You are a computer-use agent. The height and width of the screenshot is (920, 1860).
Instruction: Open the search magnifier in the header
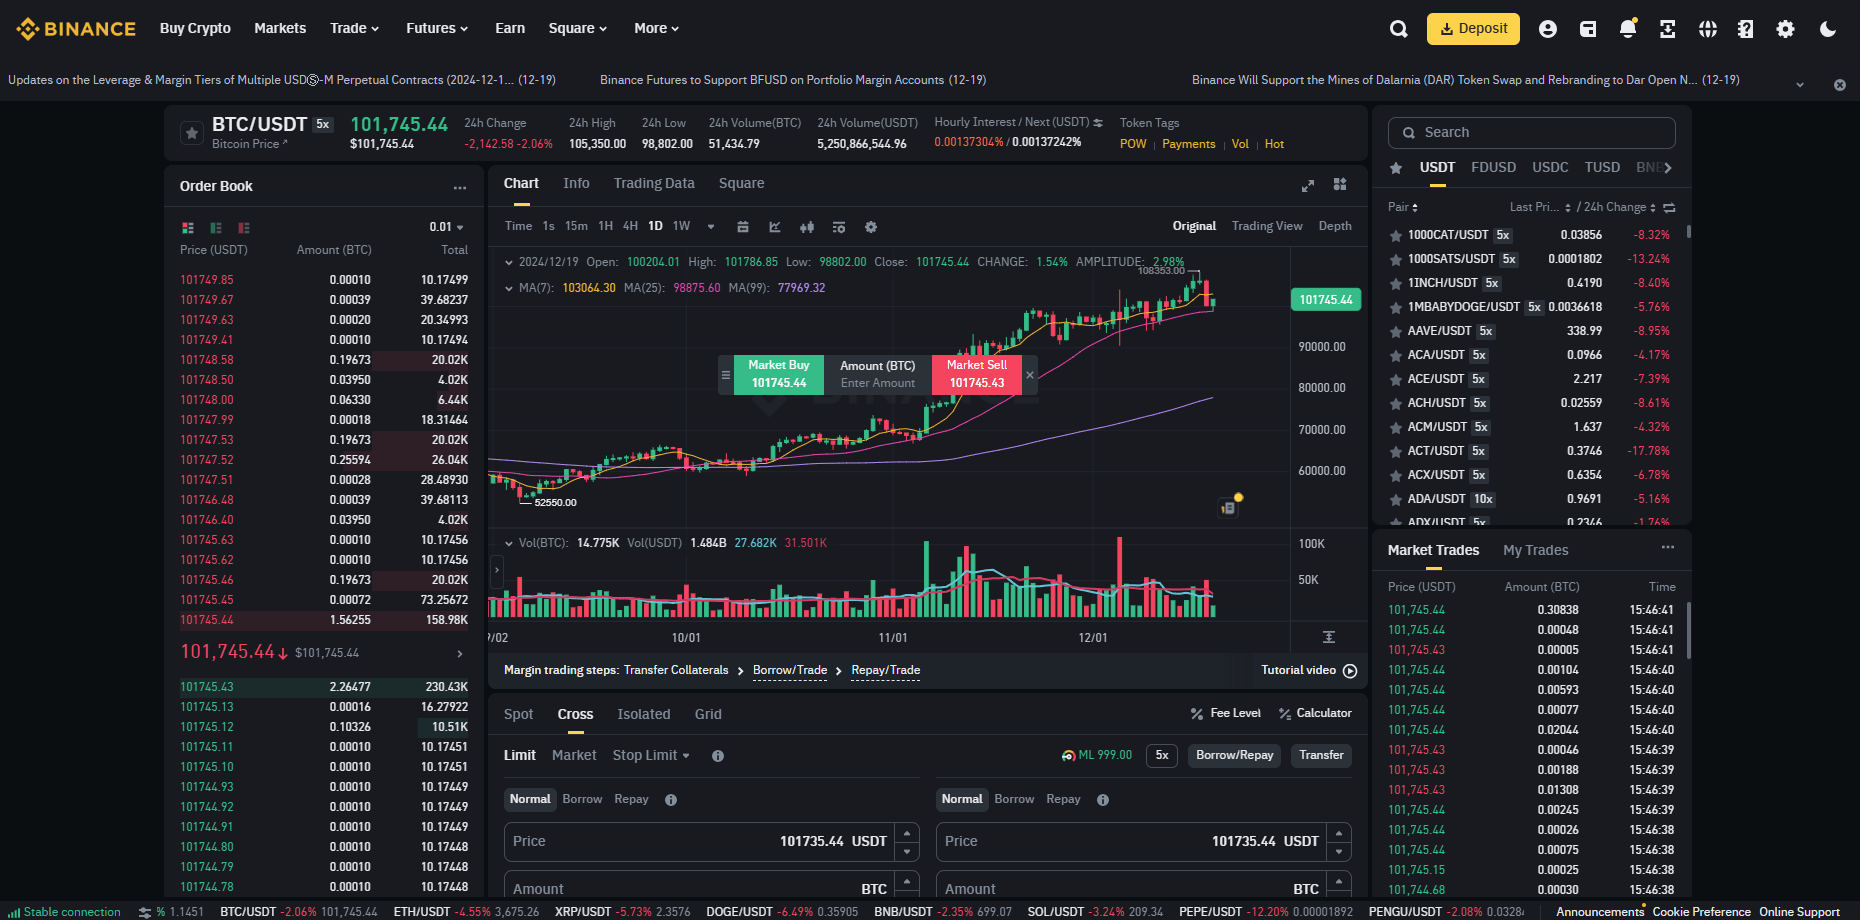coord(1398,29)
